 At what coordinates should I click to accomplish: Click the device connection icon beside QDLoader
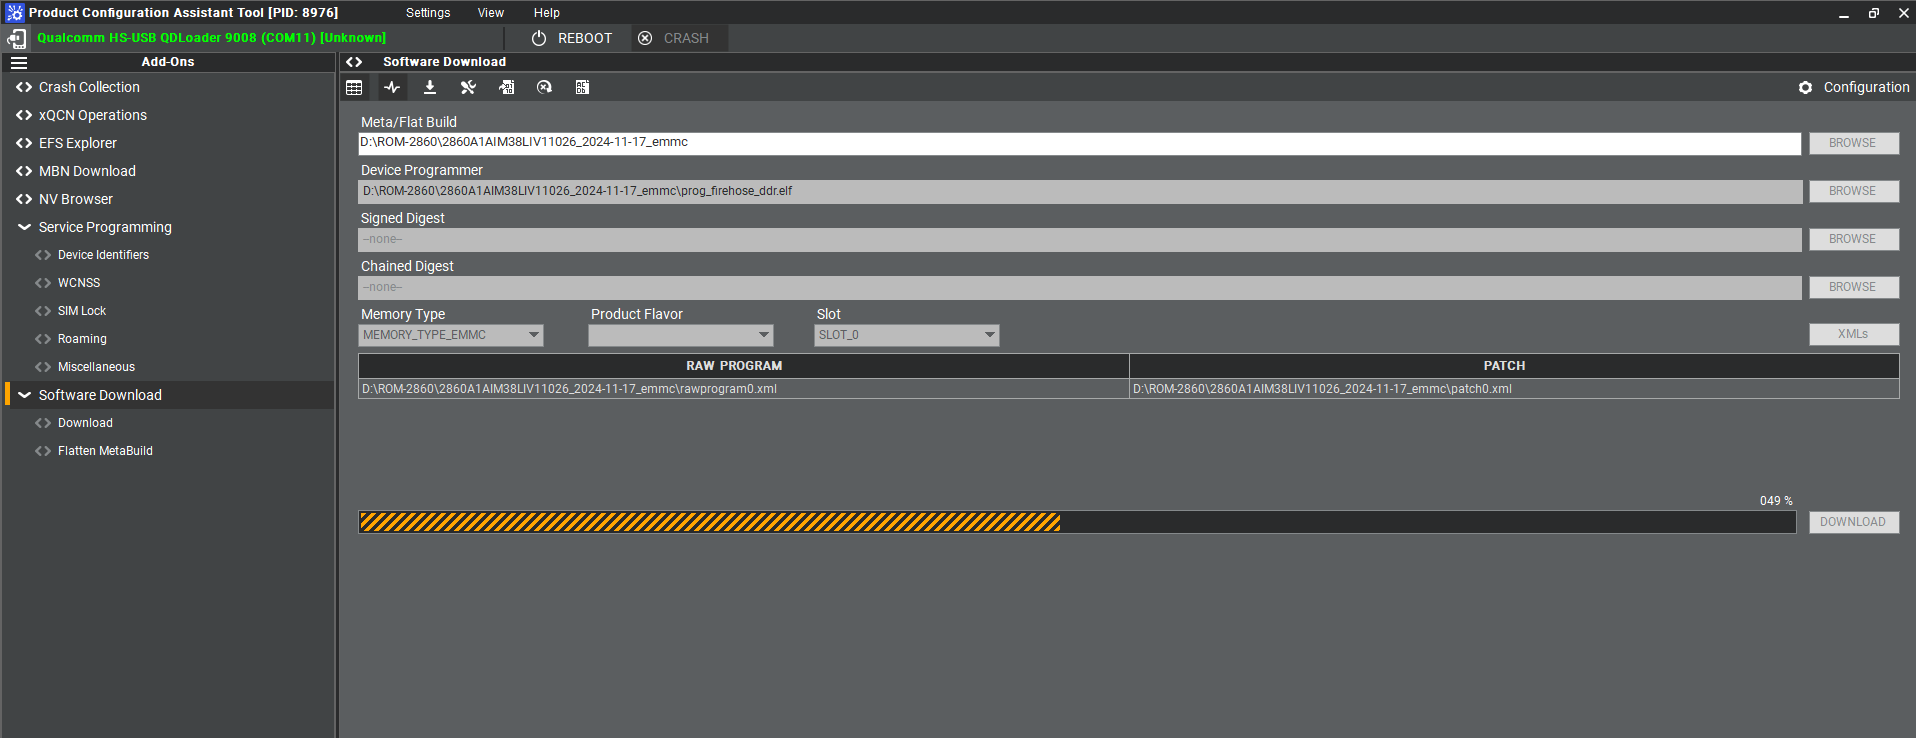(17, 38)
